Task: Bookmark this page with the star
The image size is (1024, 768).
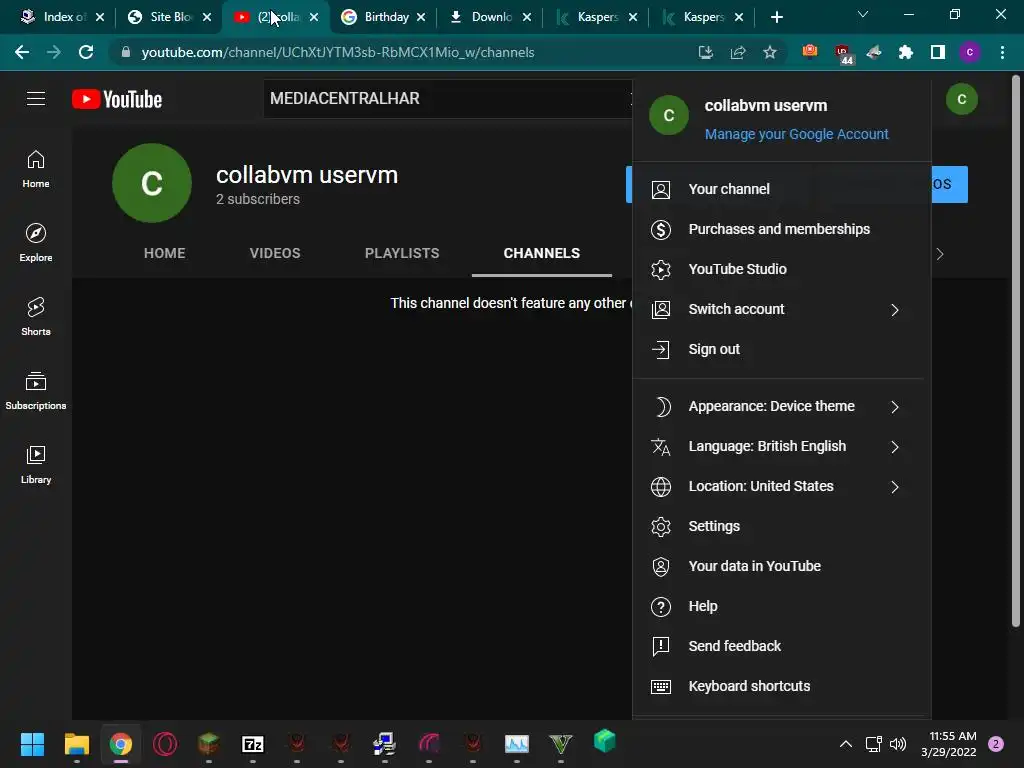Action: pos(770,52)
